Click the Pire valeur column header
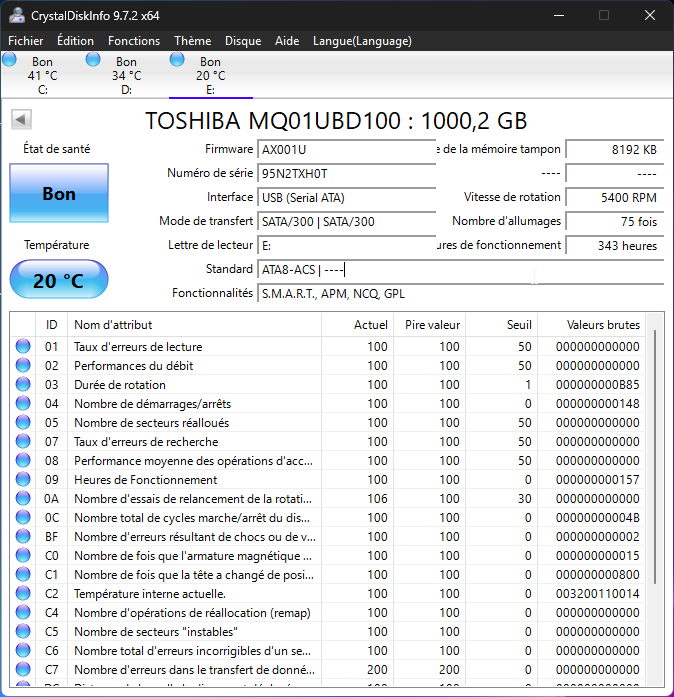The width and height of the screenshot is (674, 697). 429,324
